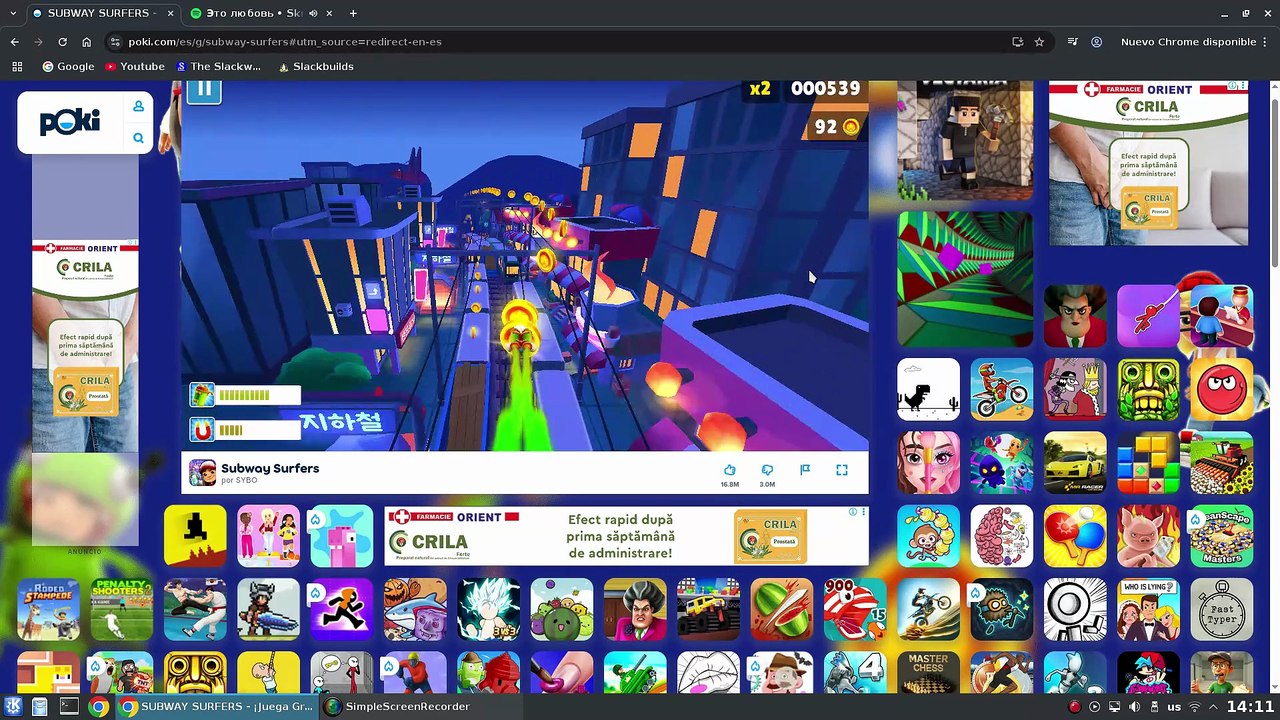This screenshot has width=1280, height=720.
Task: Launch Chrome from the taskbar shortcut
Action: (x=98, y=707)
